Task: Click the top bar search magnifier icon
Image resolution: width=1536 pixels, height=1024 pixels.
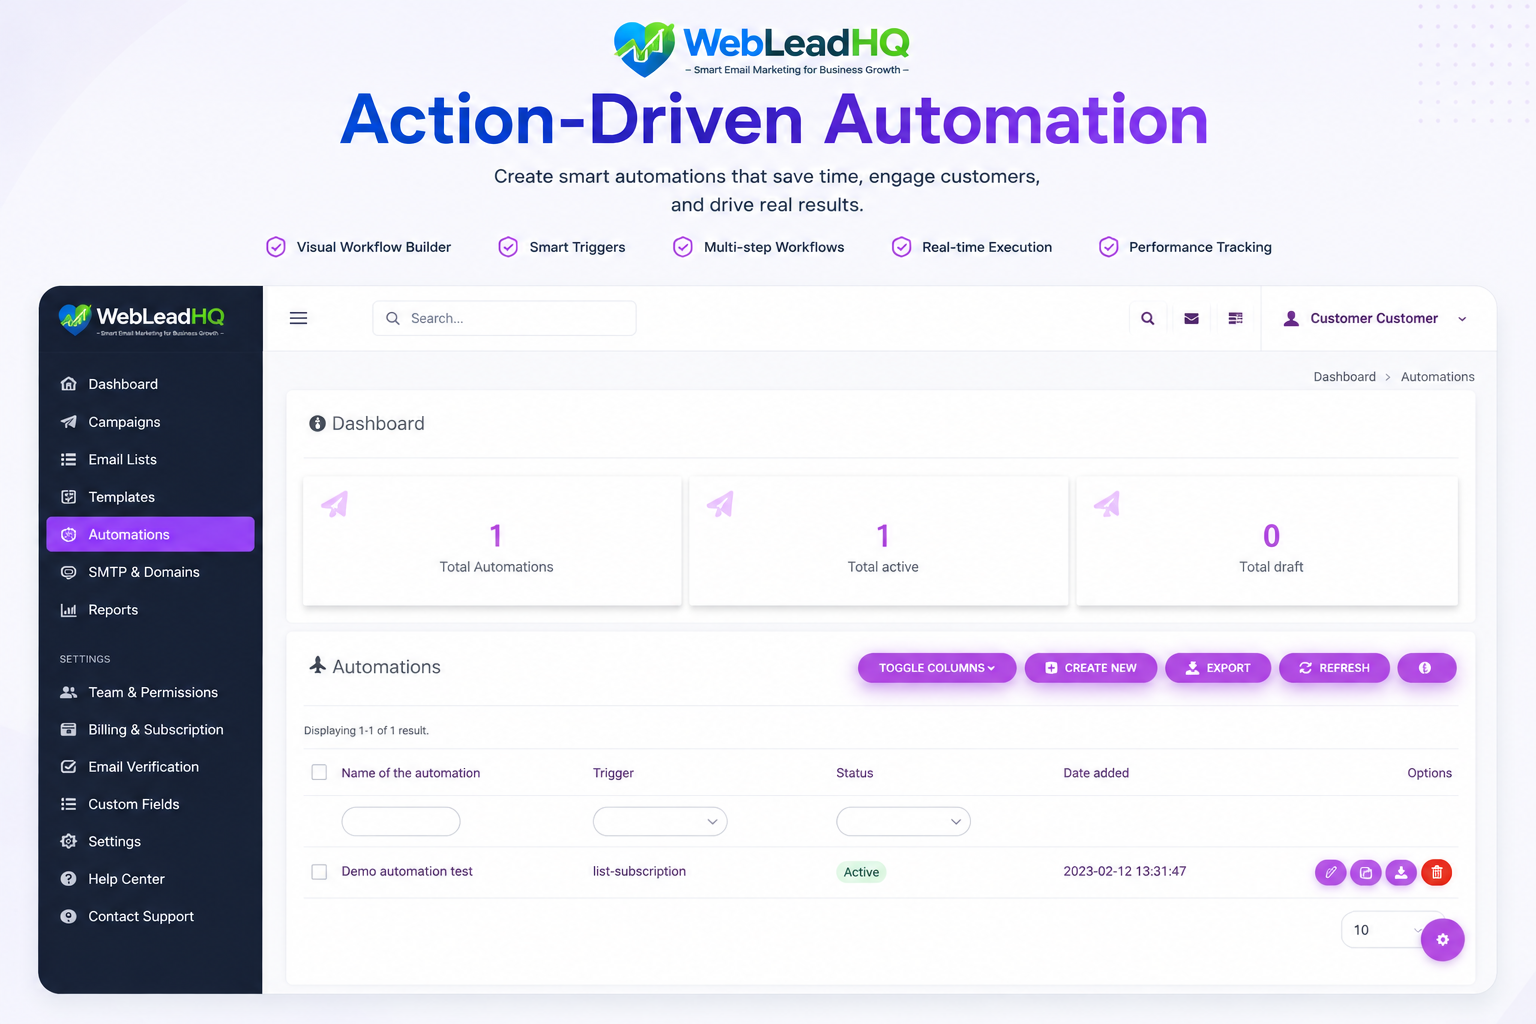Action: pyautogui.click(x=1148, y=318)
